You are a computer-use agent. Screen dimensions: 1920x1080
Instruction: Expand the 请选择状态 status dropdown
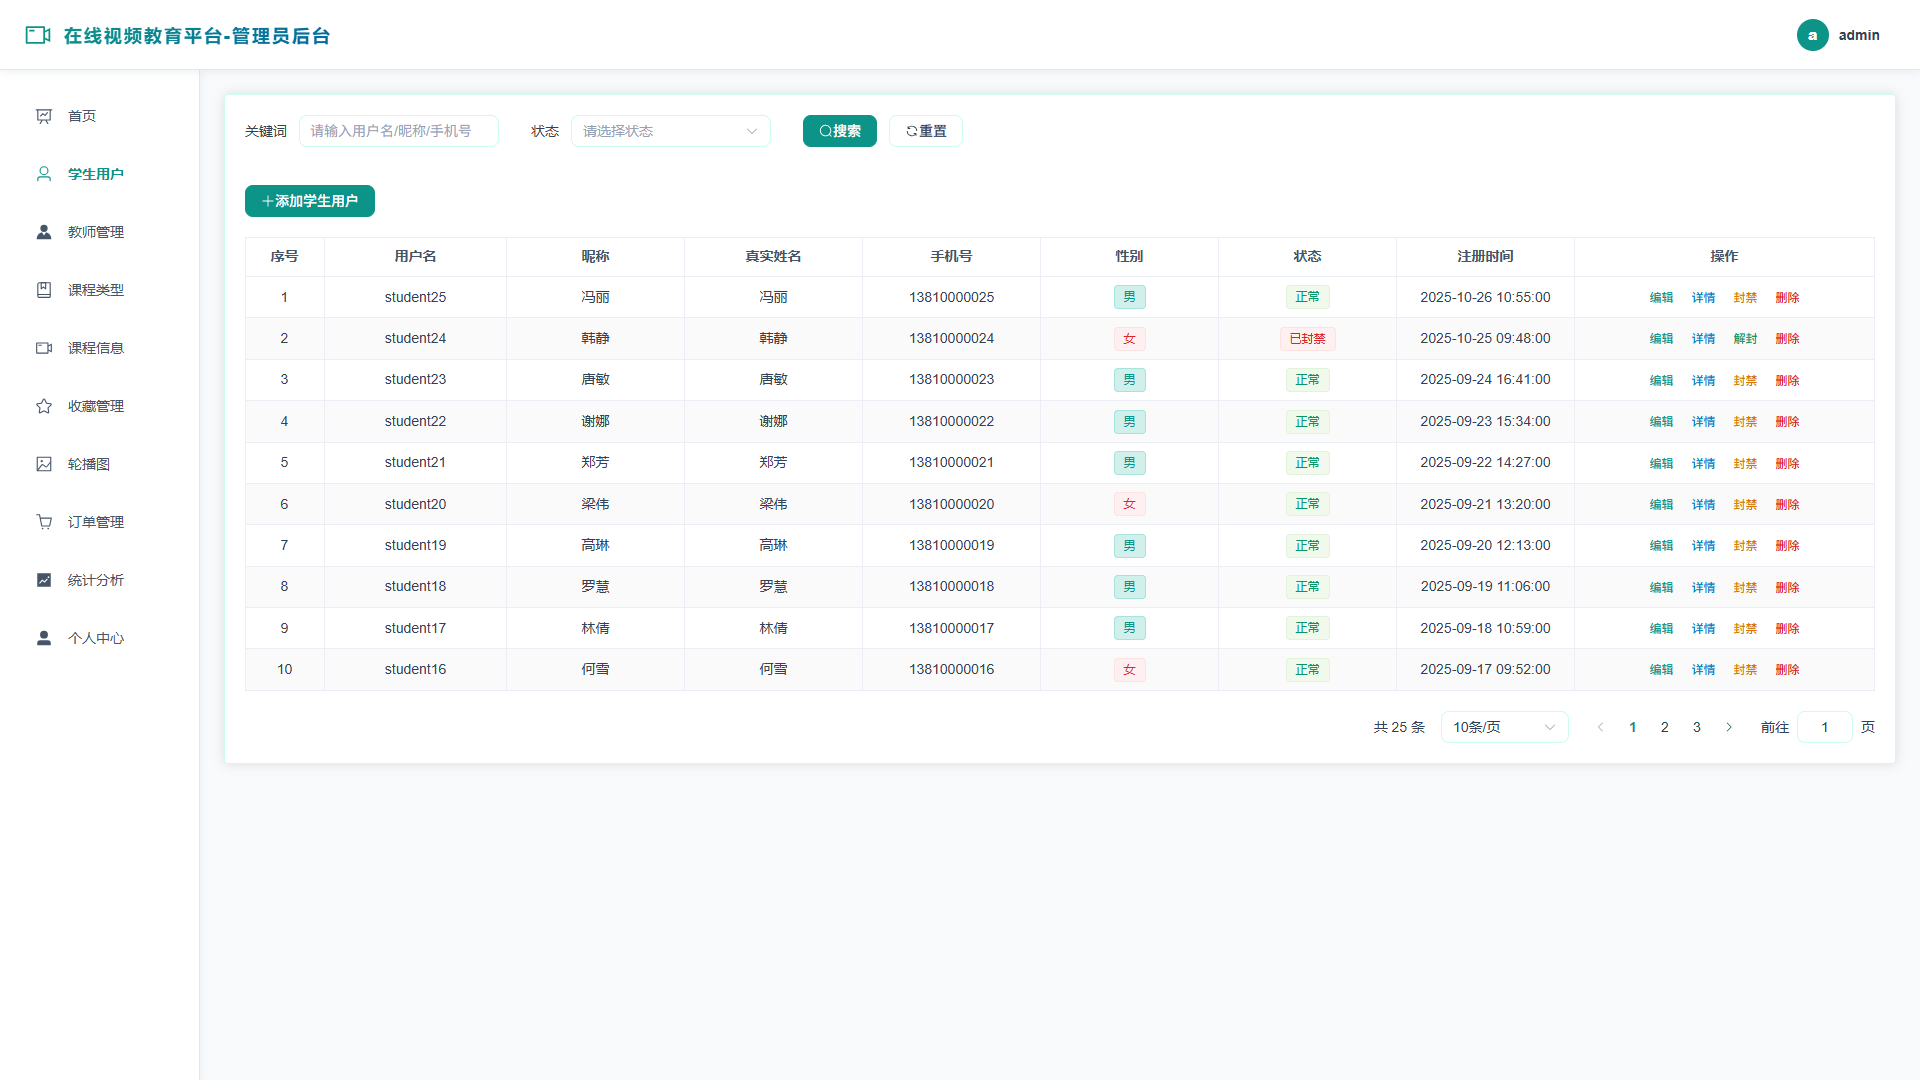click(x=671, y=131)
